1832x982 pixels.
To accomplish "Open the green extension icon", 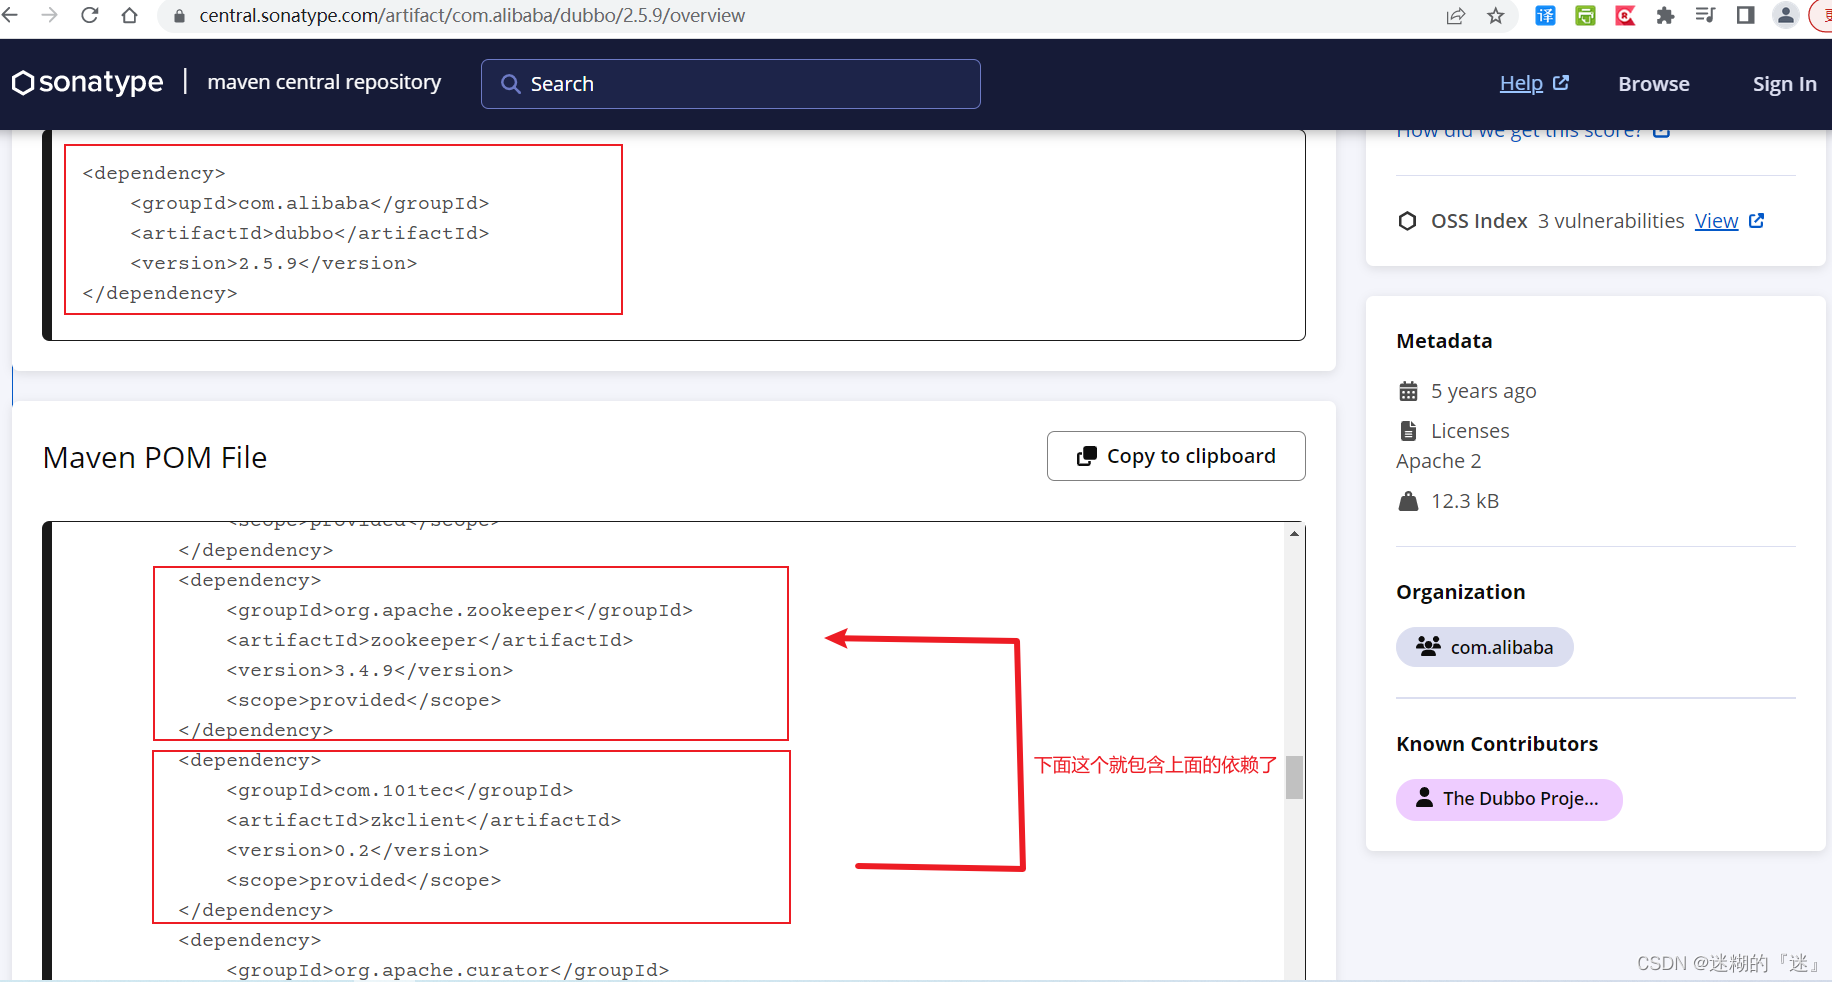I will tap(1585, 16).
